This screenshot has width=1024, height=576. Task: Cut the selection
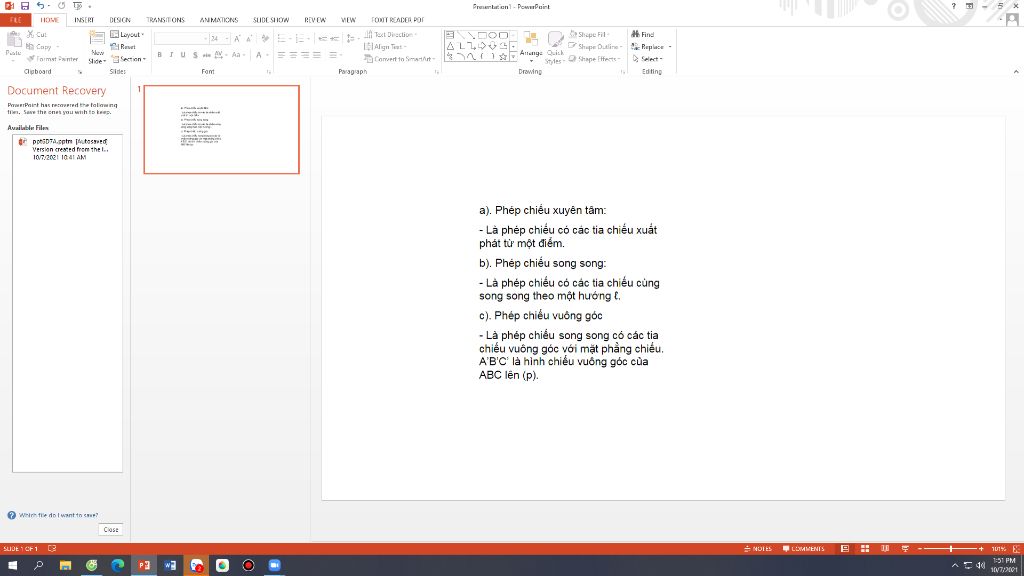[x=37, y=35]
